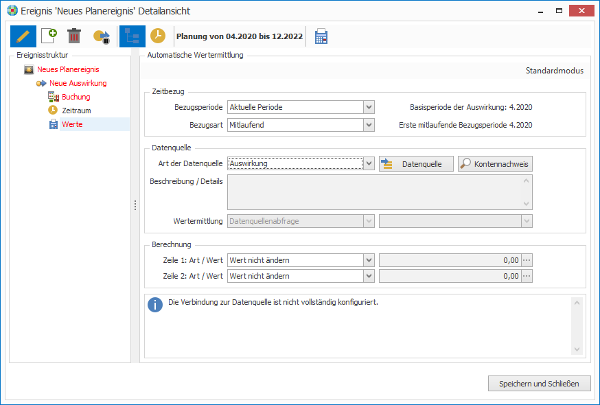Click the Zeile 2 value field showing 0,00
This screenshot has height=405, width=600.
[450, 276]
